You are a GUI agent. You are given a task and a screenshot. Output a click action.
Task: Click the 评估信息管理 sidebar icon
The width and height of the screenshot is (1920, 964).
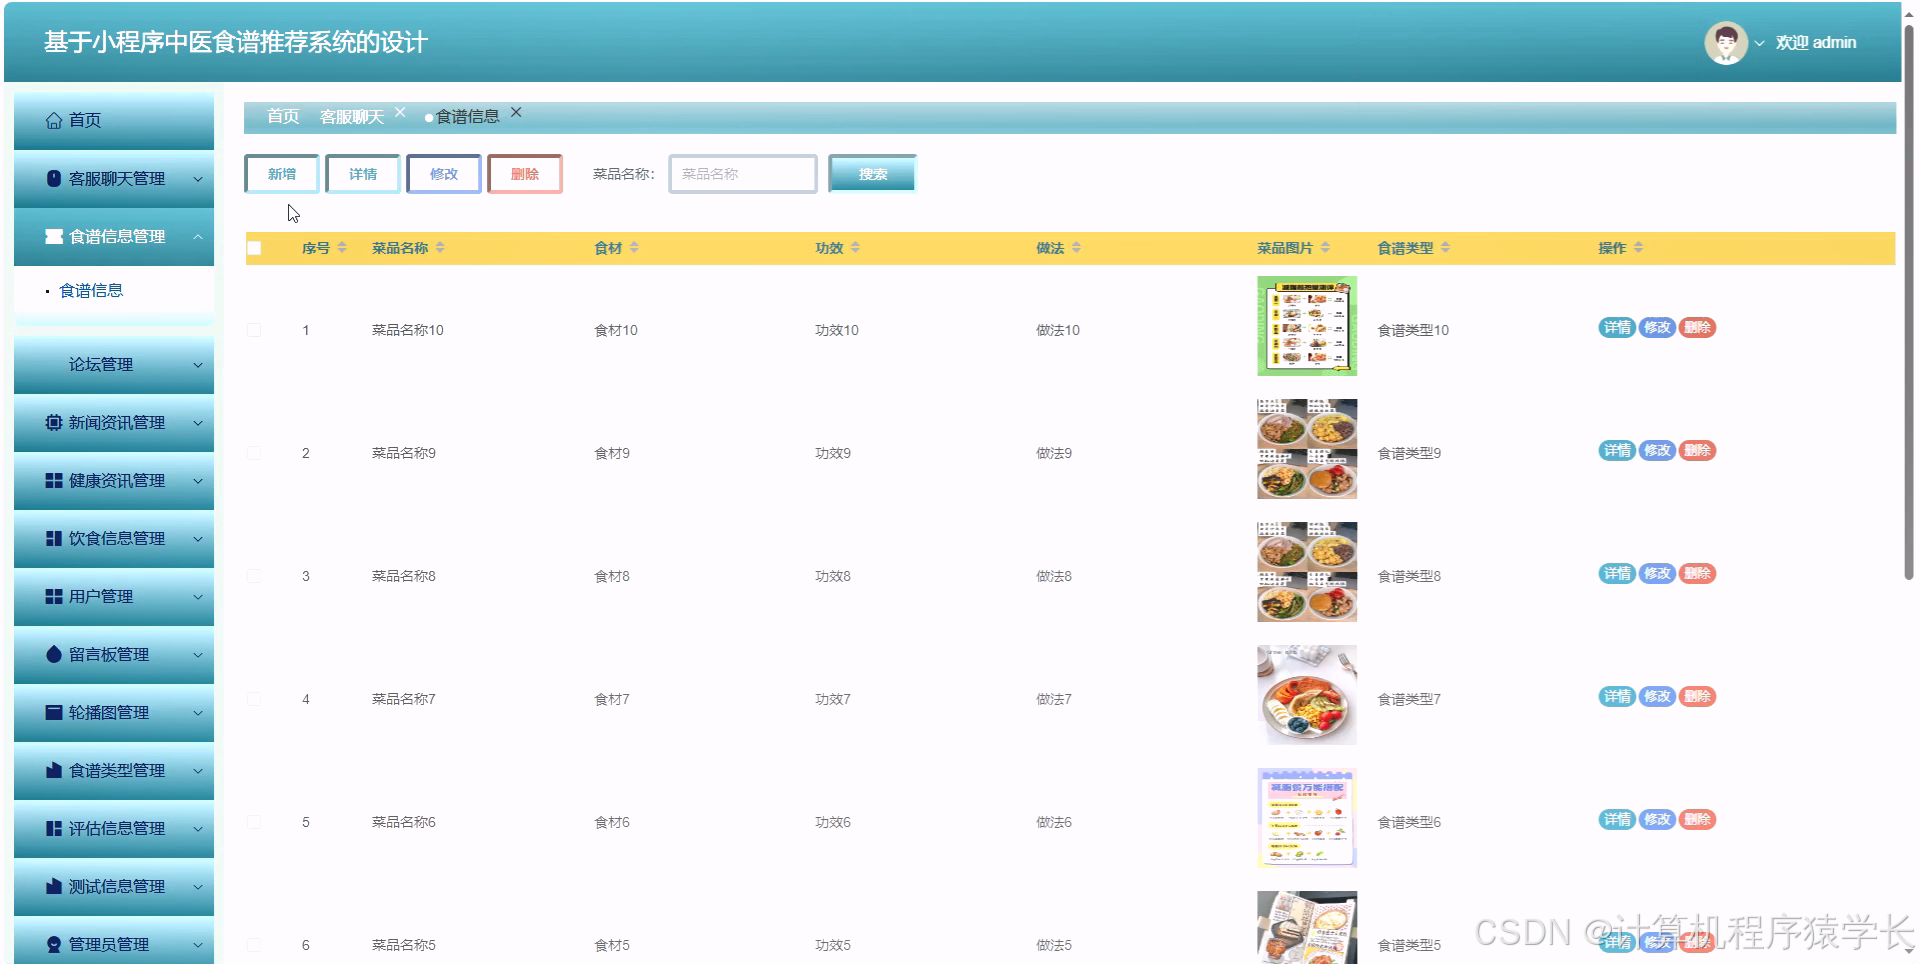(x=54, y=828)
